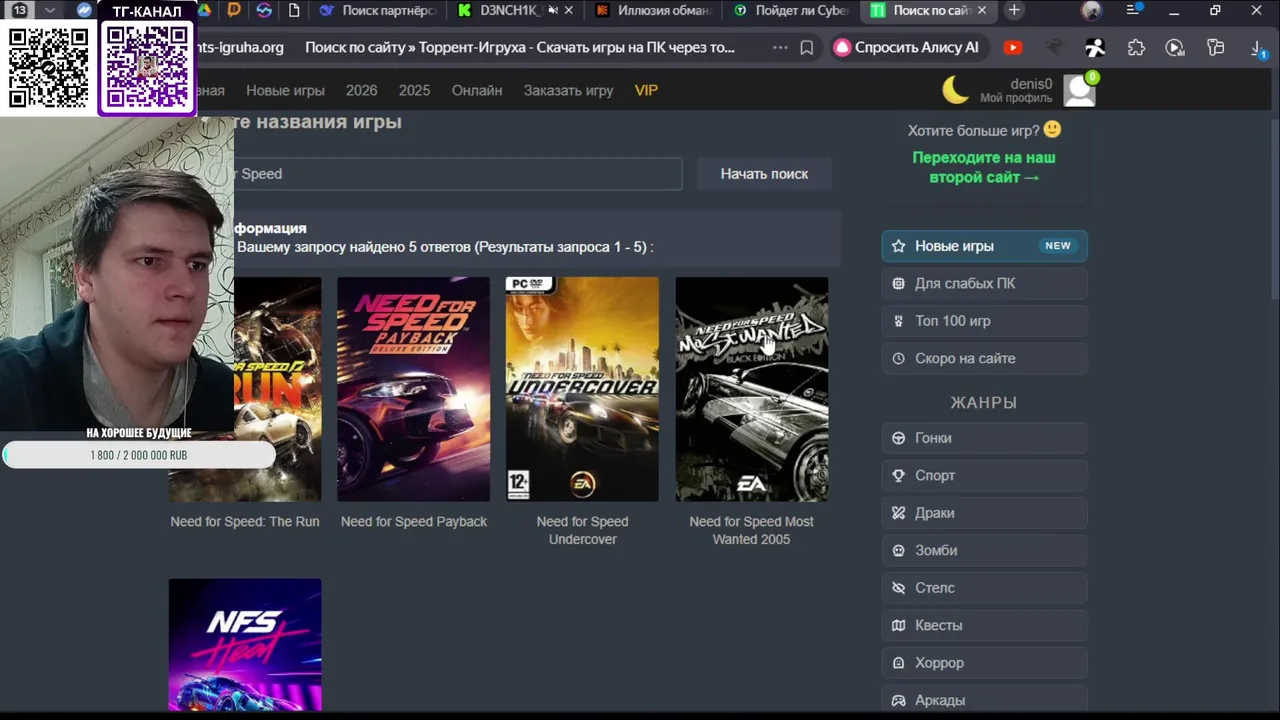This screenshot has height=720, width=1280.
Task: Click the Для слабых ПК label
Action: click(965, 283)
